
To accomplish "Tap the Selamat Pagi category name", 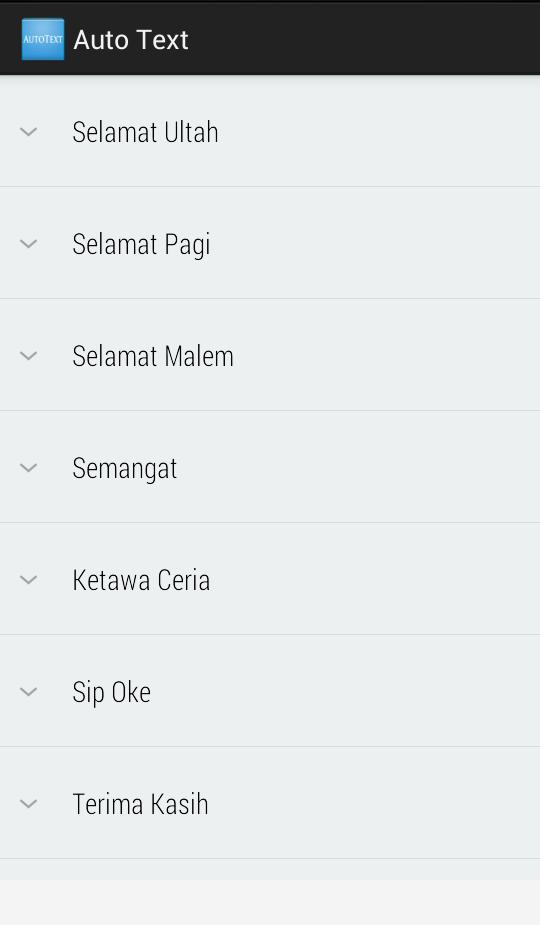I will 141,244.
